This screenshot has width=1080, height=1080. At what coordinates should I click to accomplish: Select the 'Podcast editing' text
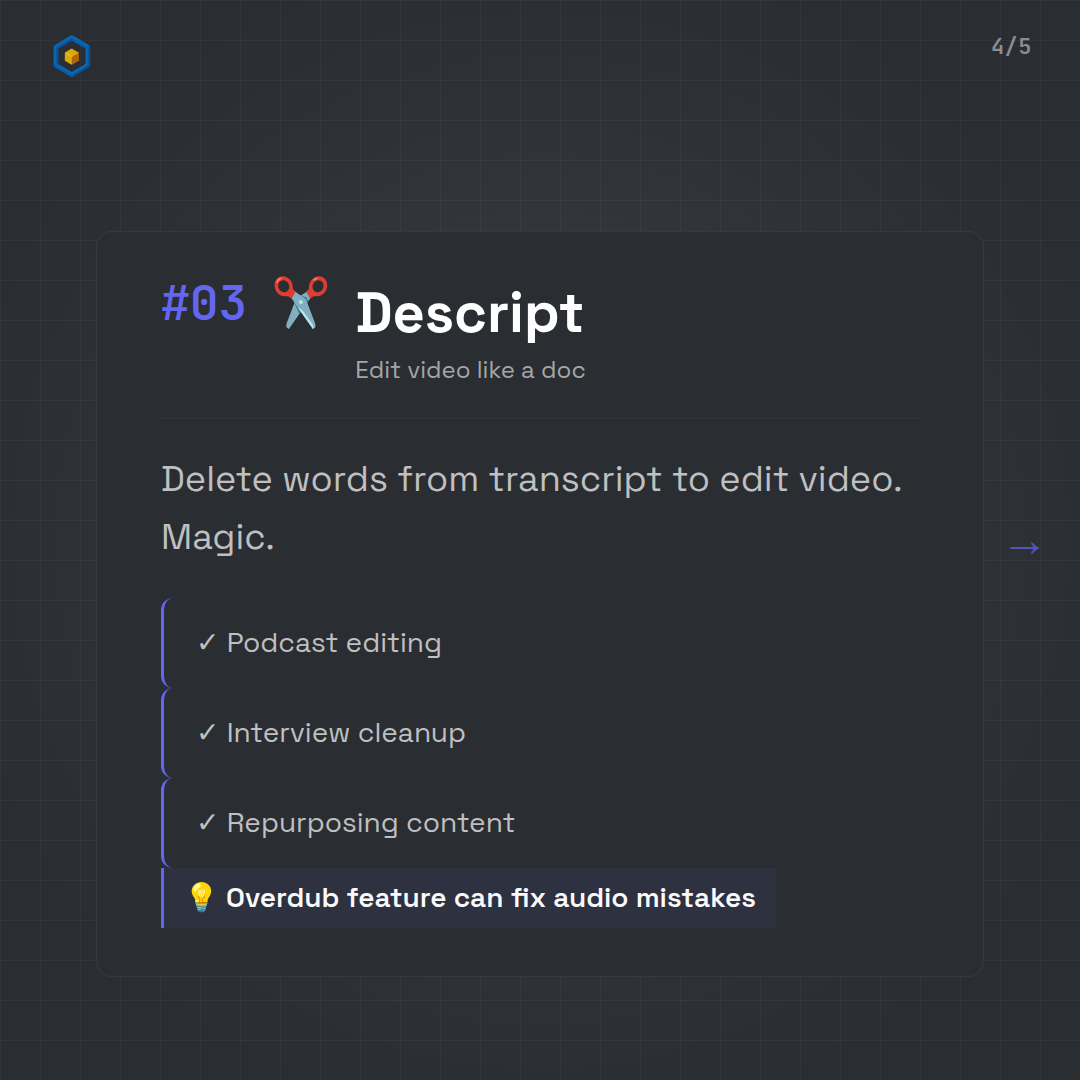click(x=334, y=643)
